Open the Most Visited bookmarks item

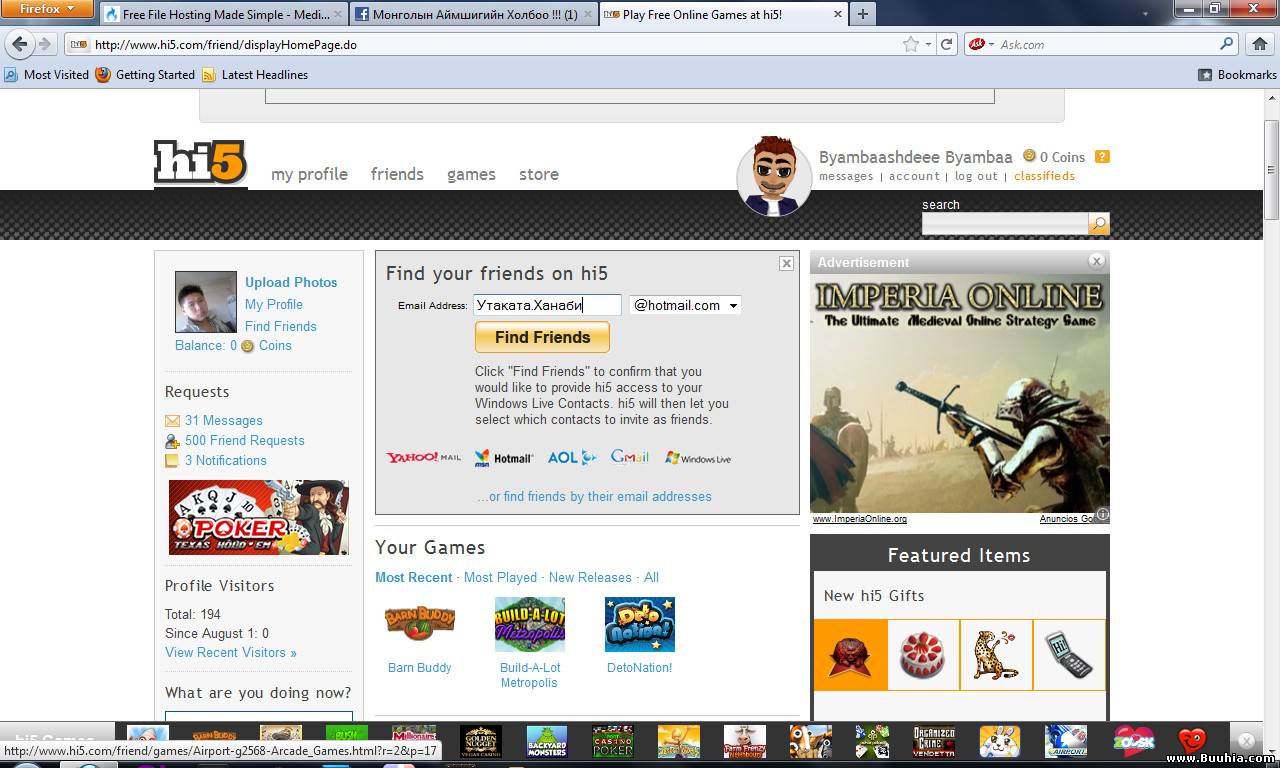(47, 75)
